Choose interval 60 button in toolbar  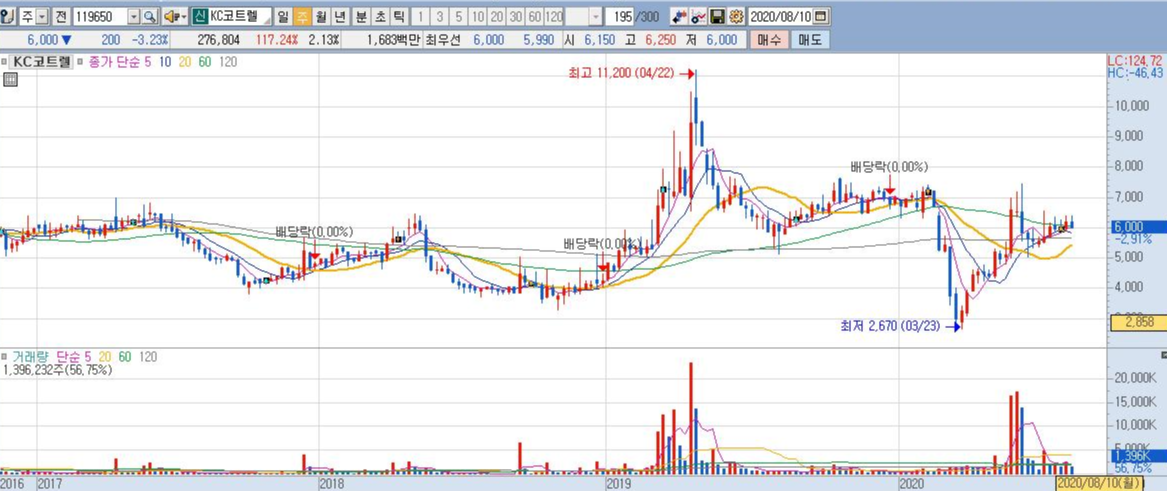pos(534,16)
